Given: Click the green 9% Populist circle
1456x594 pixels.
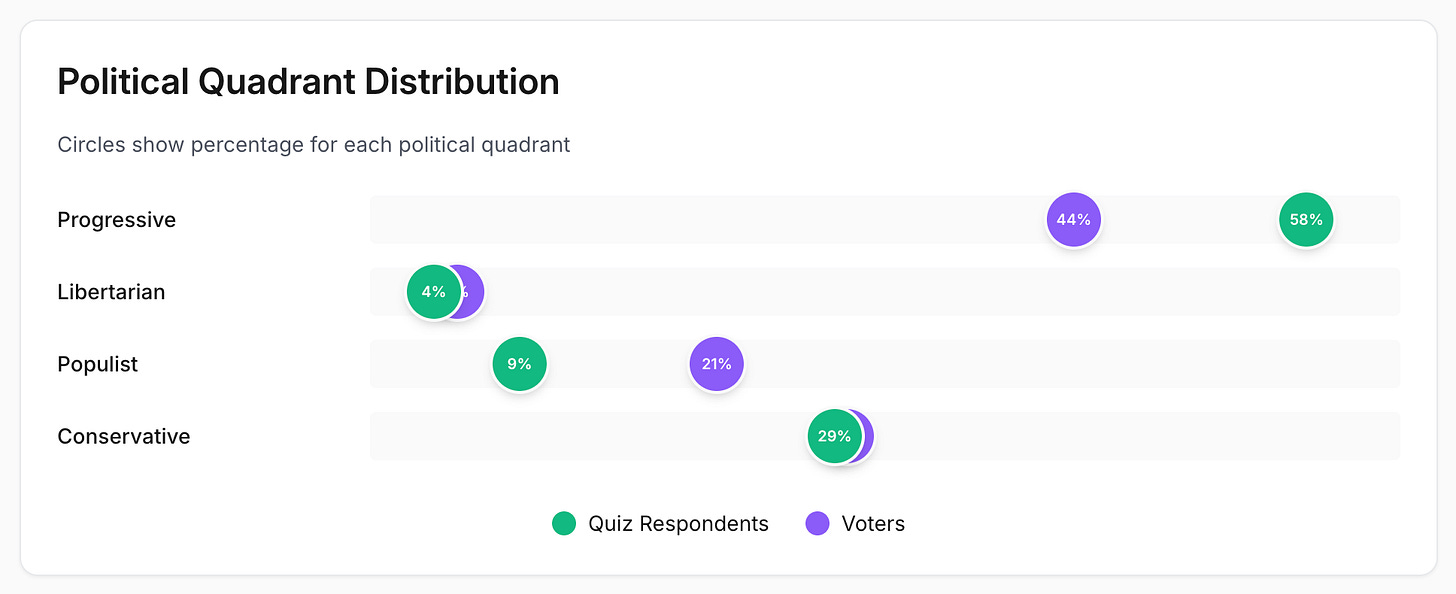Looking at the screenshot, I should pyautogui.click(x=519, y=364).
